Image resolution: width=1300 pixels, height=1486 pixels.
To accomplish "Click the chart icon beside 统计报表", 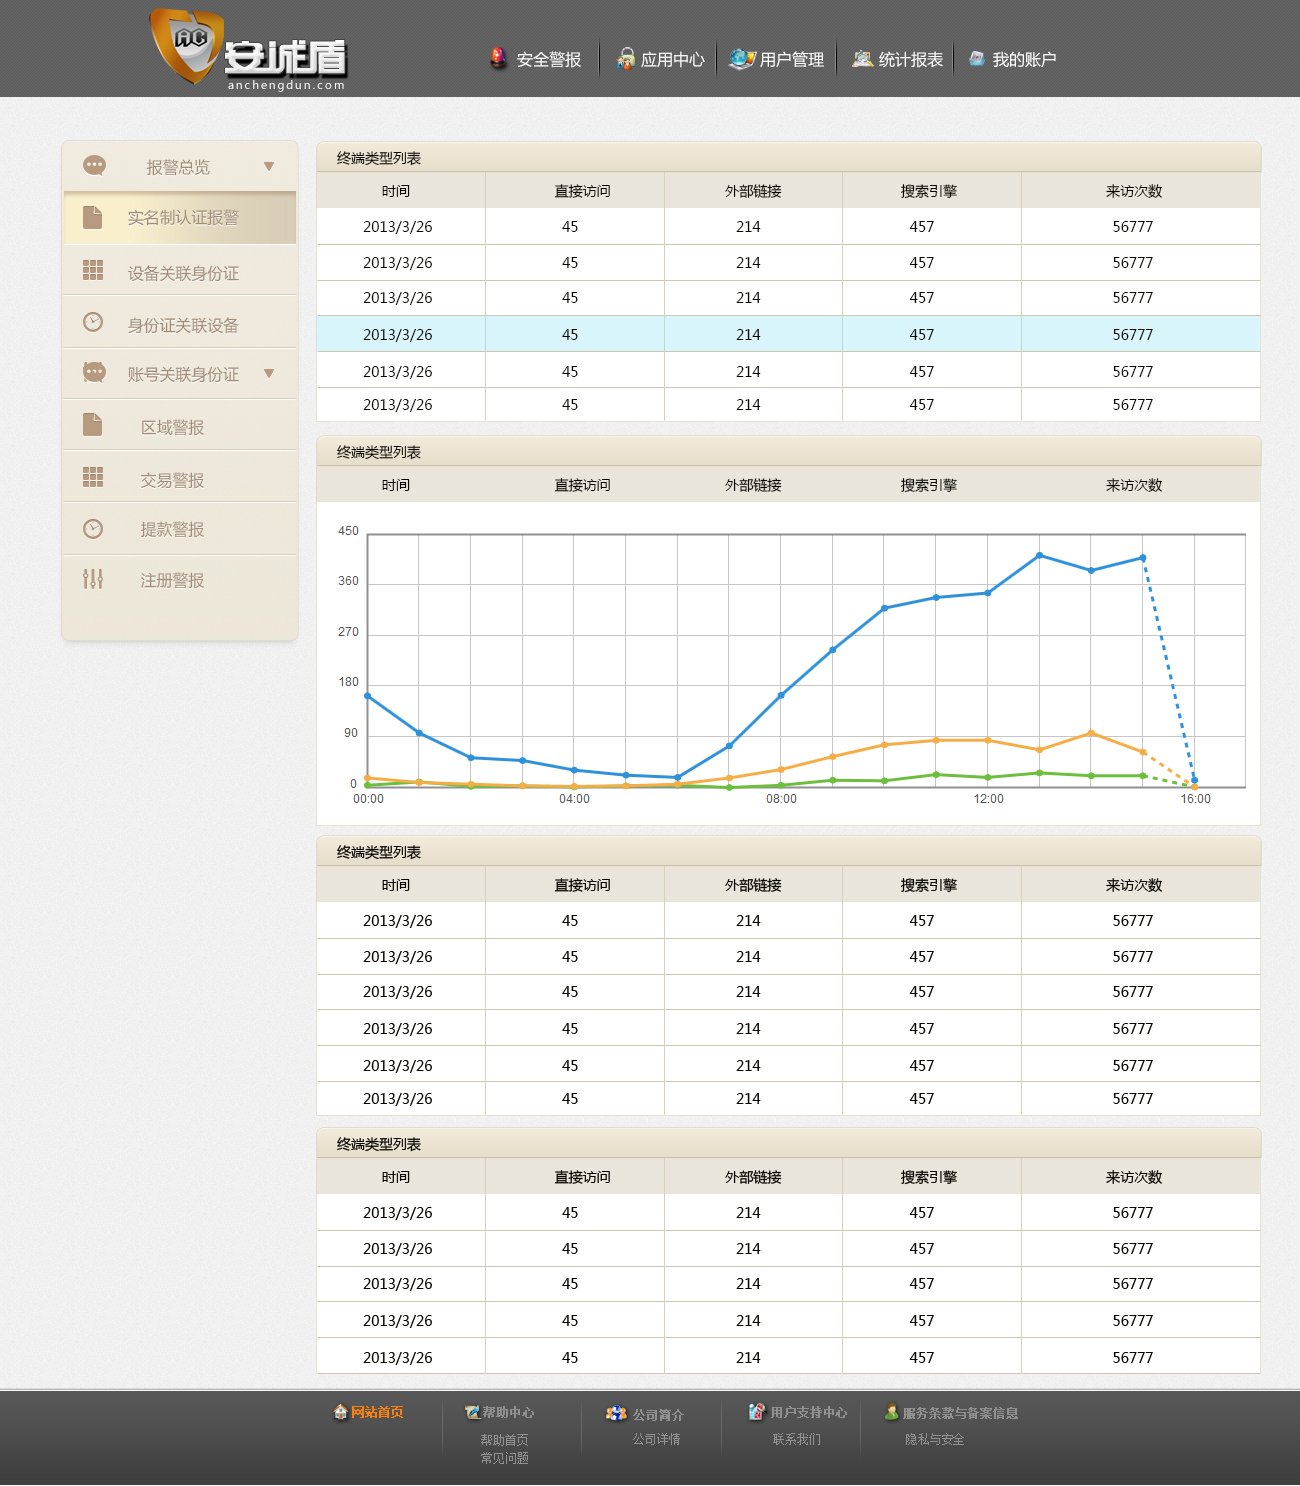I will pos(862,59).
